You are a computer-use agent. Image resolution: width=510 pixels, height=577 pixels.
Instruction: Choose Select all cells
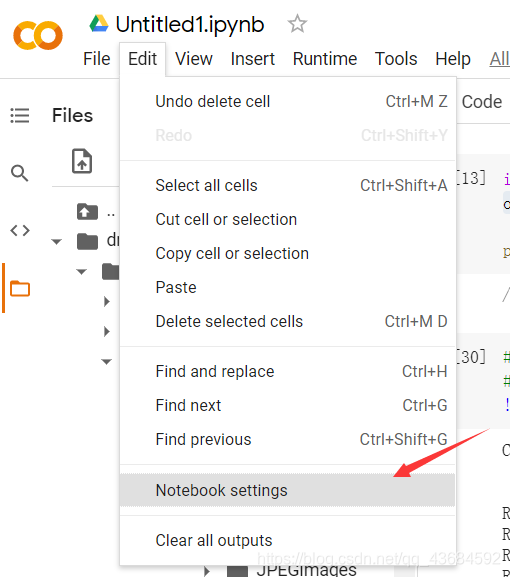pos(288,185)
